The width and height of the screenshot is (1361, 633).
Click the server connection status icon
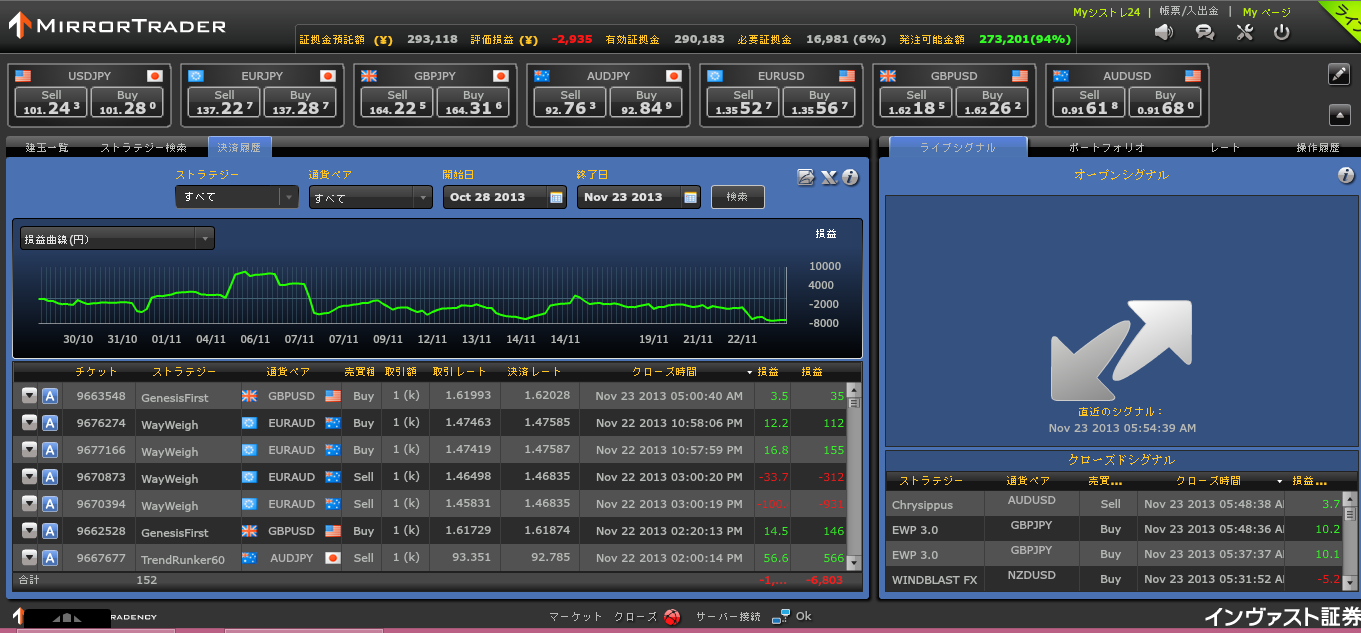click(781, 616)
